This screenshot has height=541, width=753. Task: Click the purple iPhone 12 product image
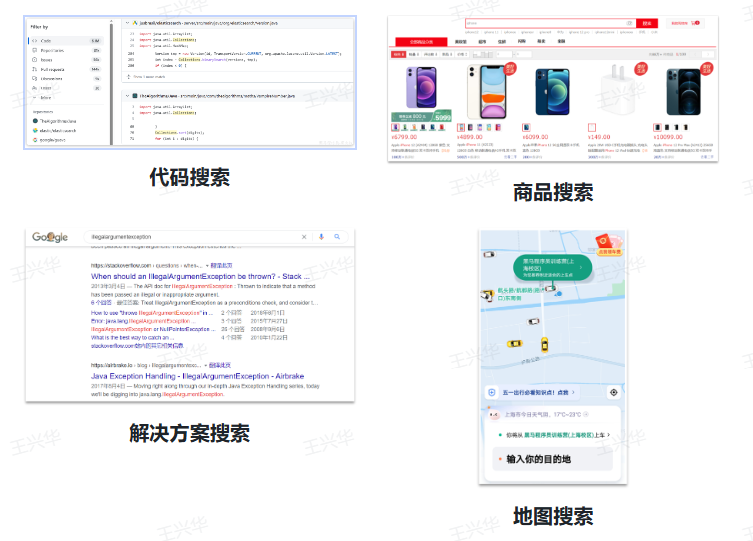[420, 87]
